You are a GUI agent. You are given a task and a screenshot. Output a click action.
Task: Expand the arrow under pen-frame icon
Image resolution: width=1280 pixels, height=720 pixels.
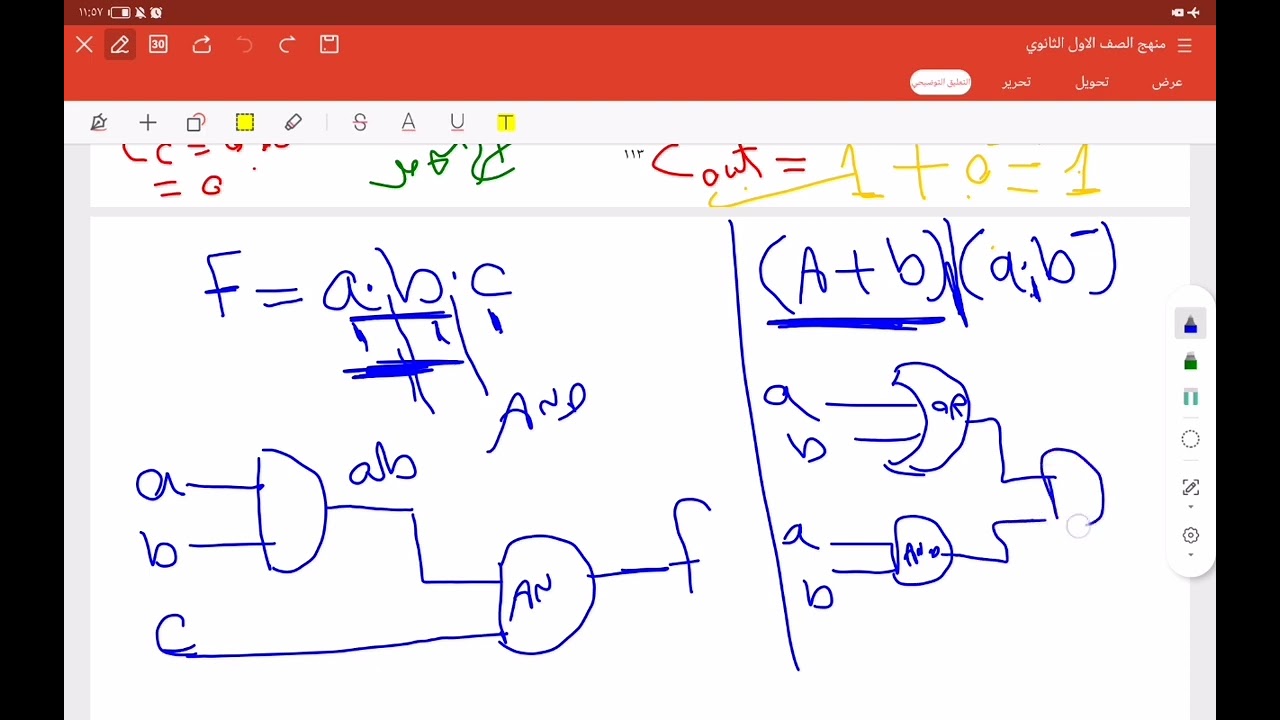point(1190,507)
